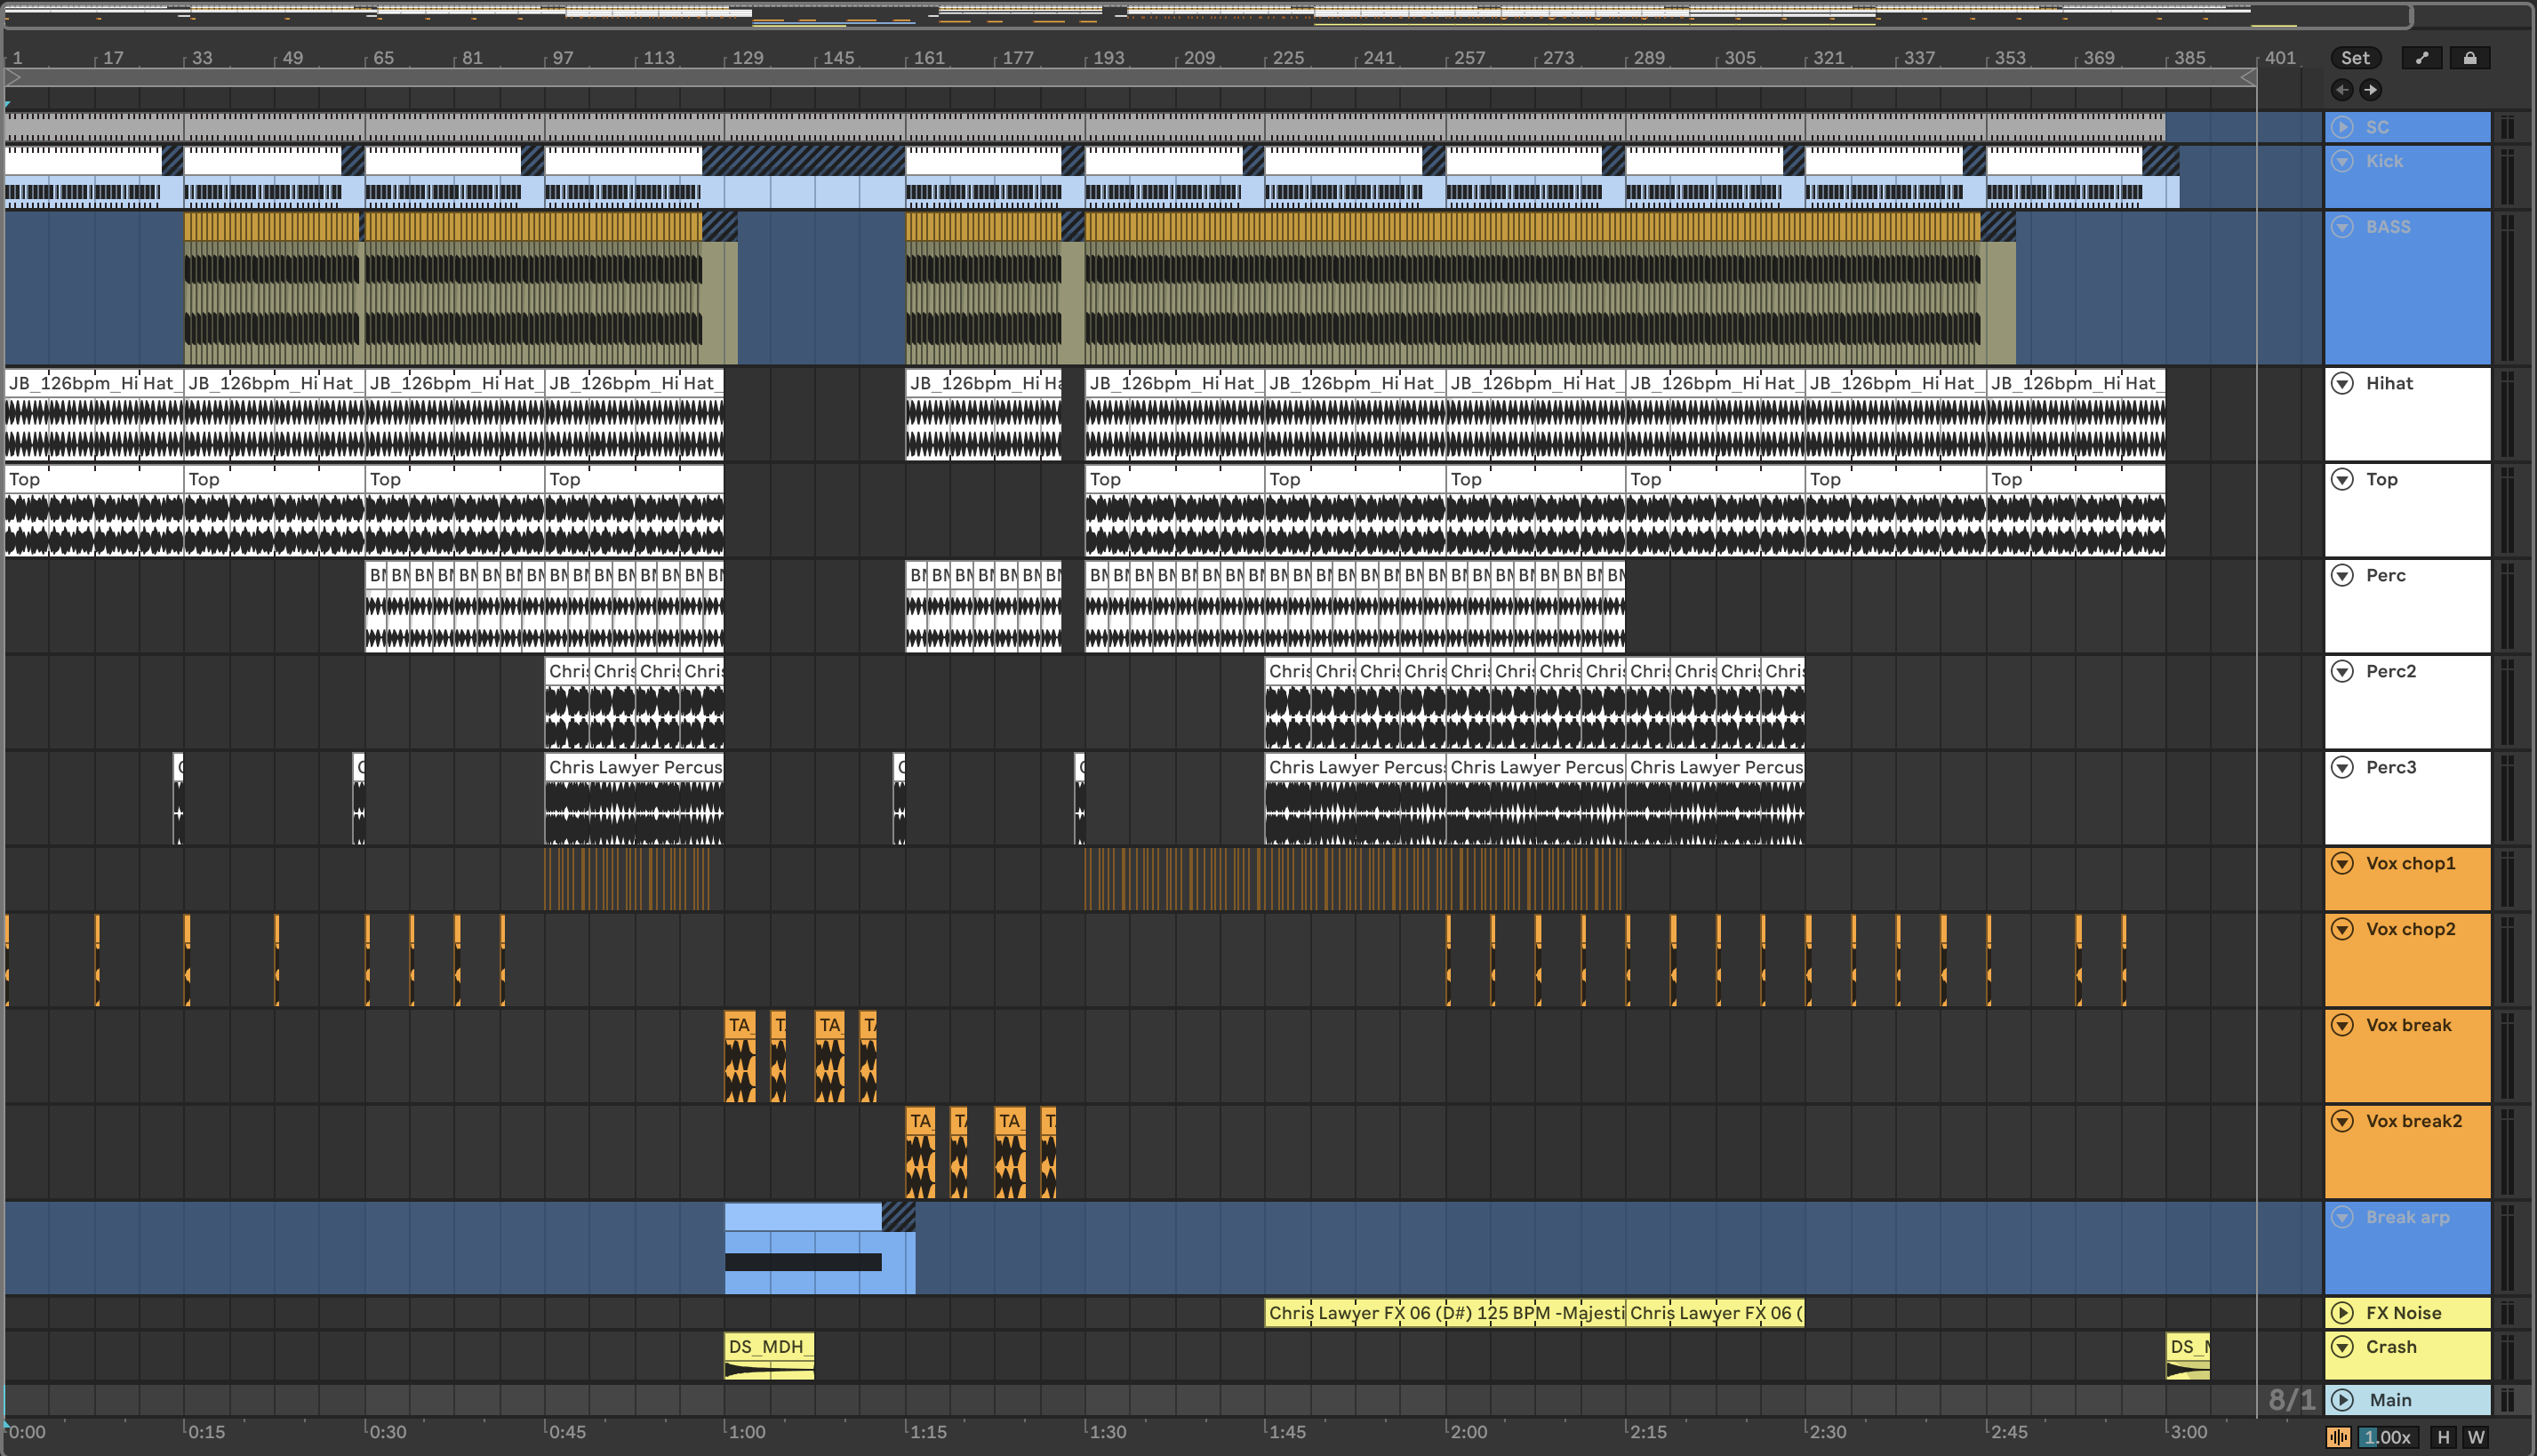Click bar 129 on the beat ruler
The height and width of the screenshot is (1456, 2537).
pyautogui.click(x=746, y=58)
